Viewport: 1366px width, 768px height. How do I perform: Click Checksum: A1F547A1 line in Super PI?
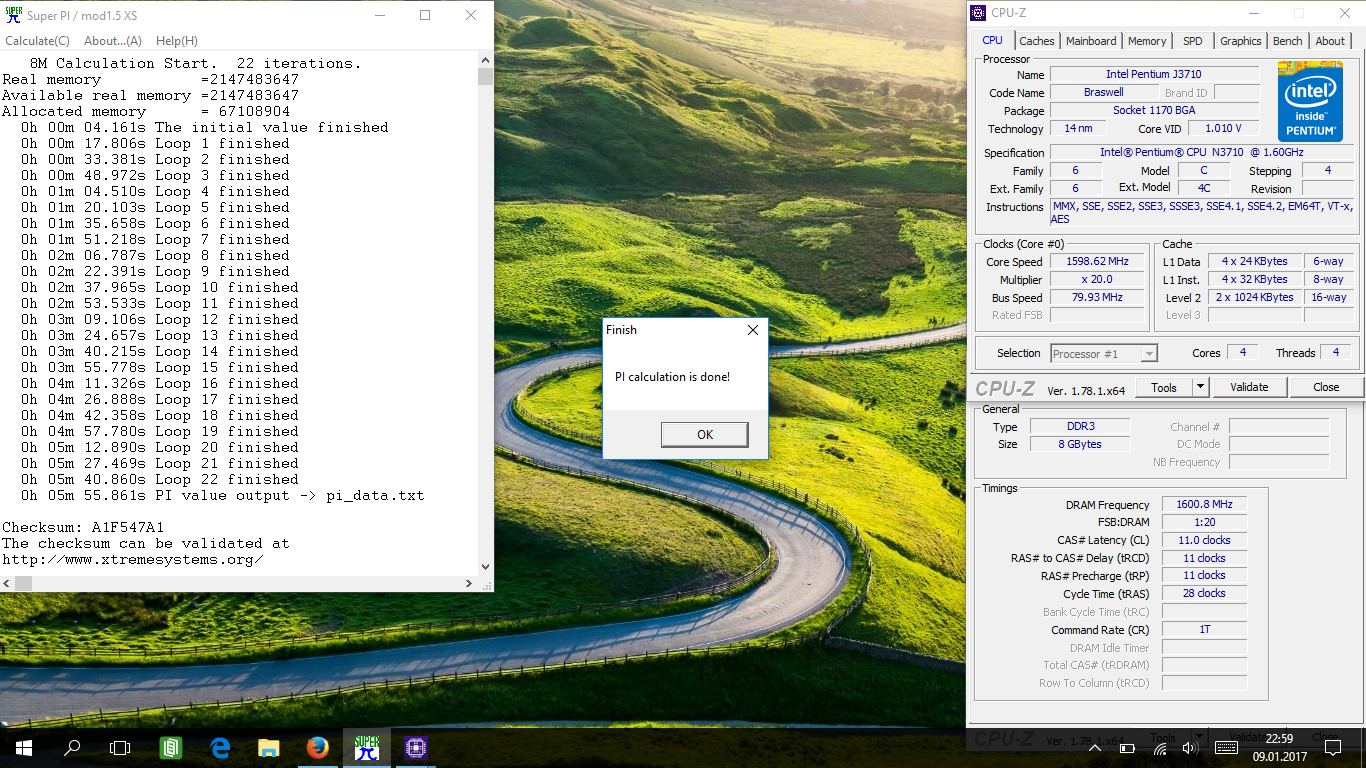pyautogui.click(x=83, y=527)
